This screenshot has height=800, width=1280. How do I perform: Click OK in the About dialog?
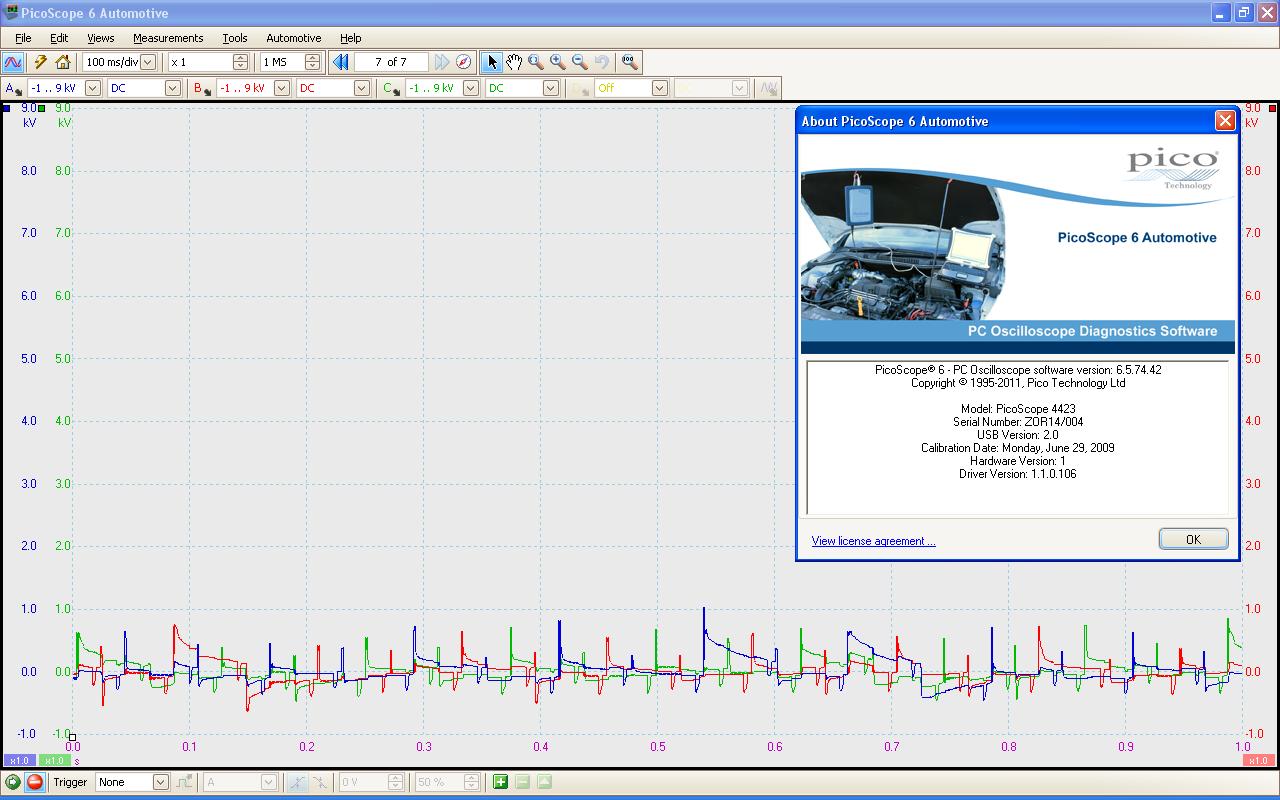(x=1193, y=539)
